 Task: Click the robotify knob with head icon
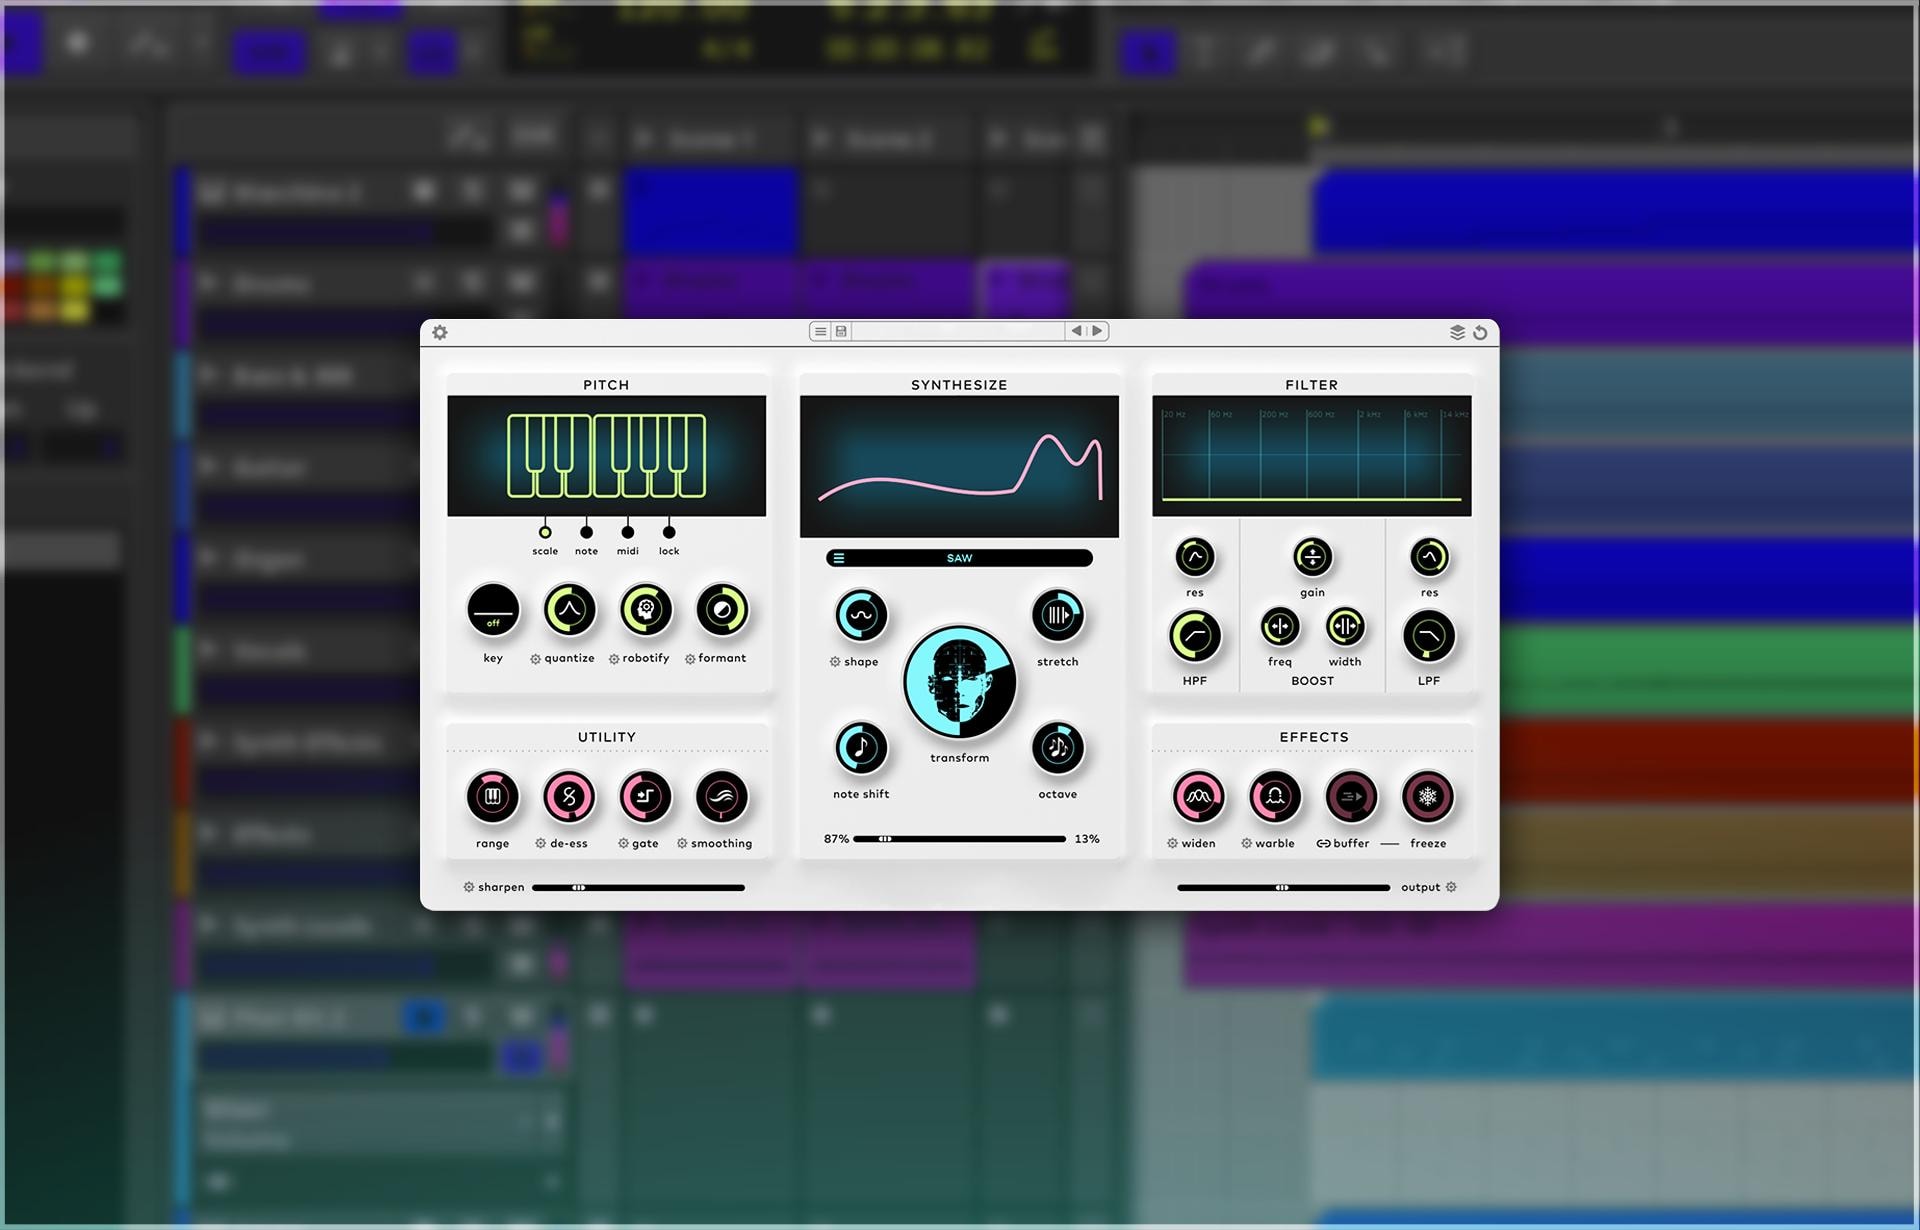point(646,610)
